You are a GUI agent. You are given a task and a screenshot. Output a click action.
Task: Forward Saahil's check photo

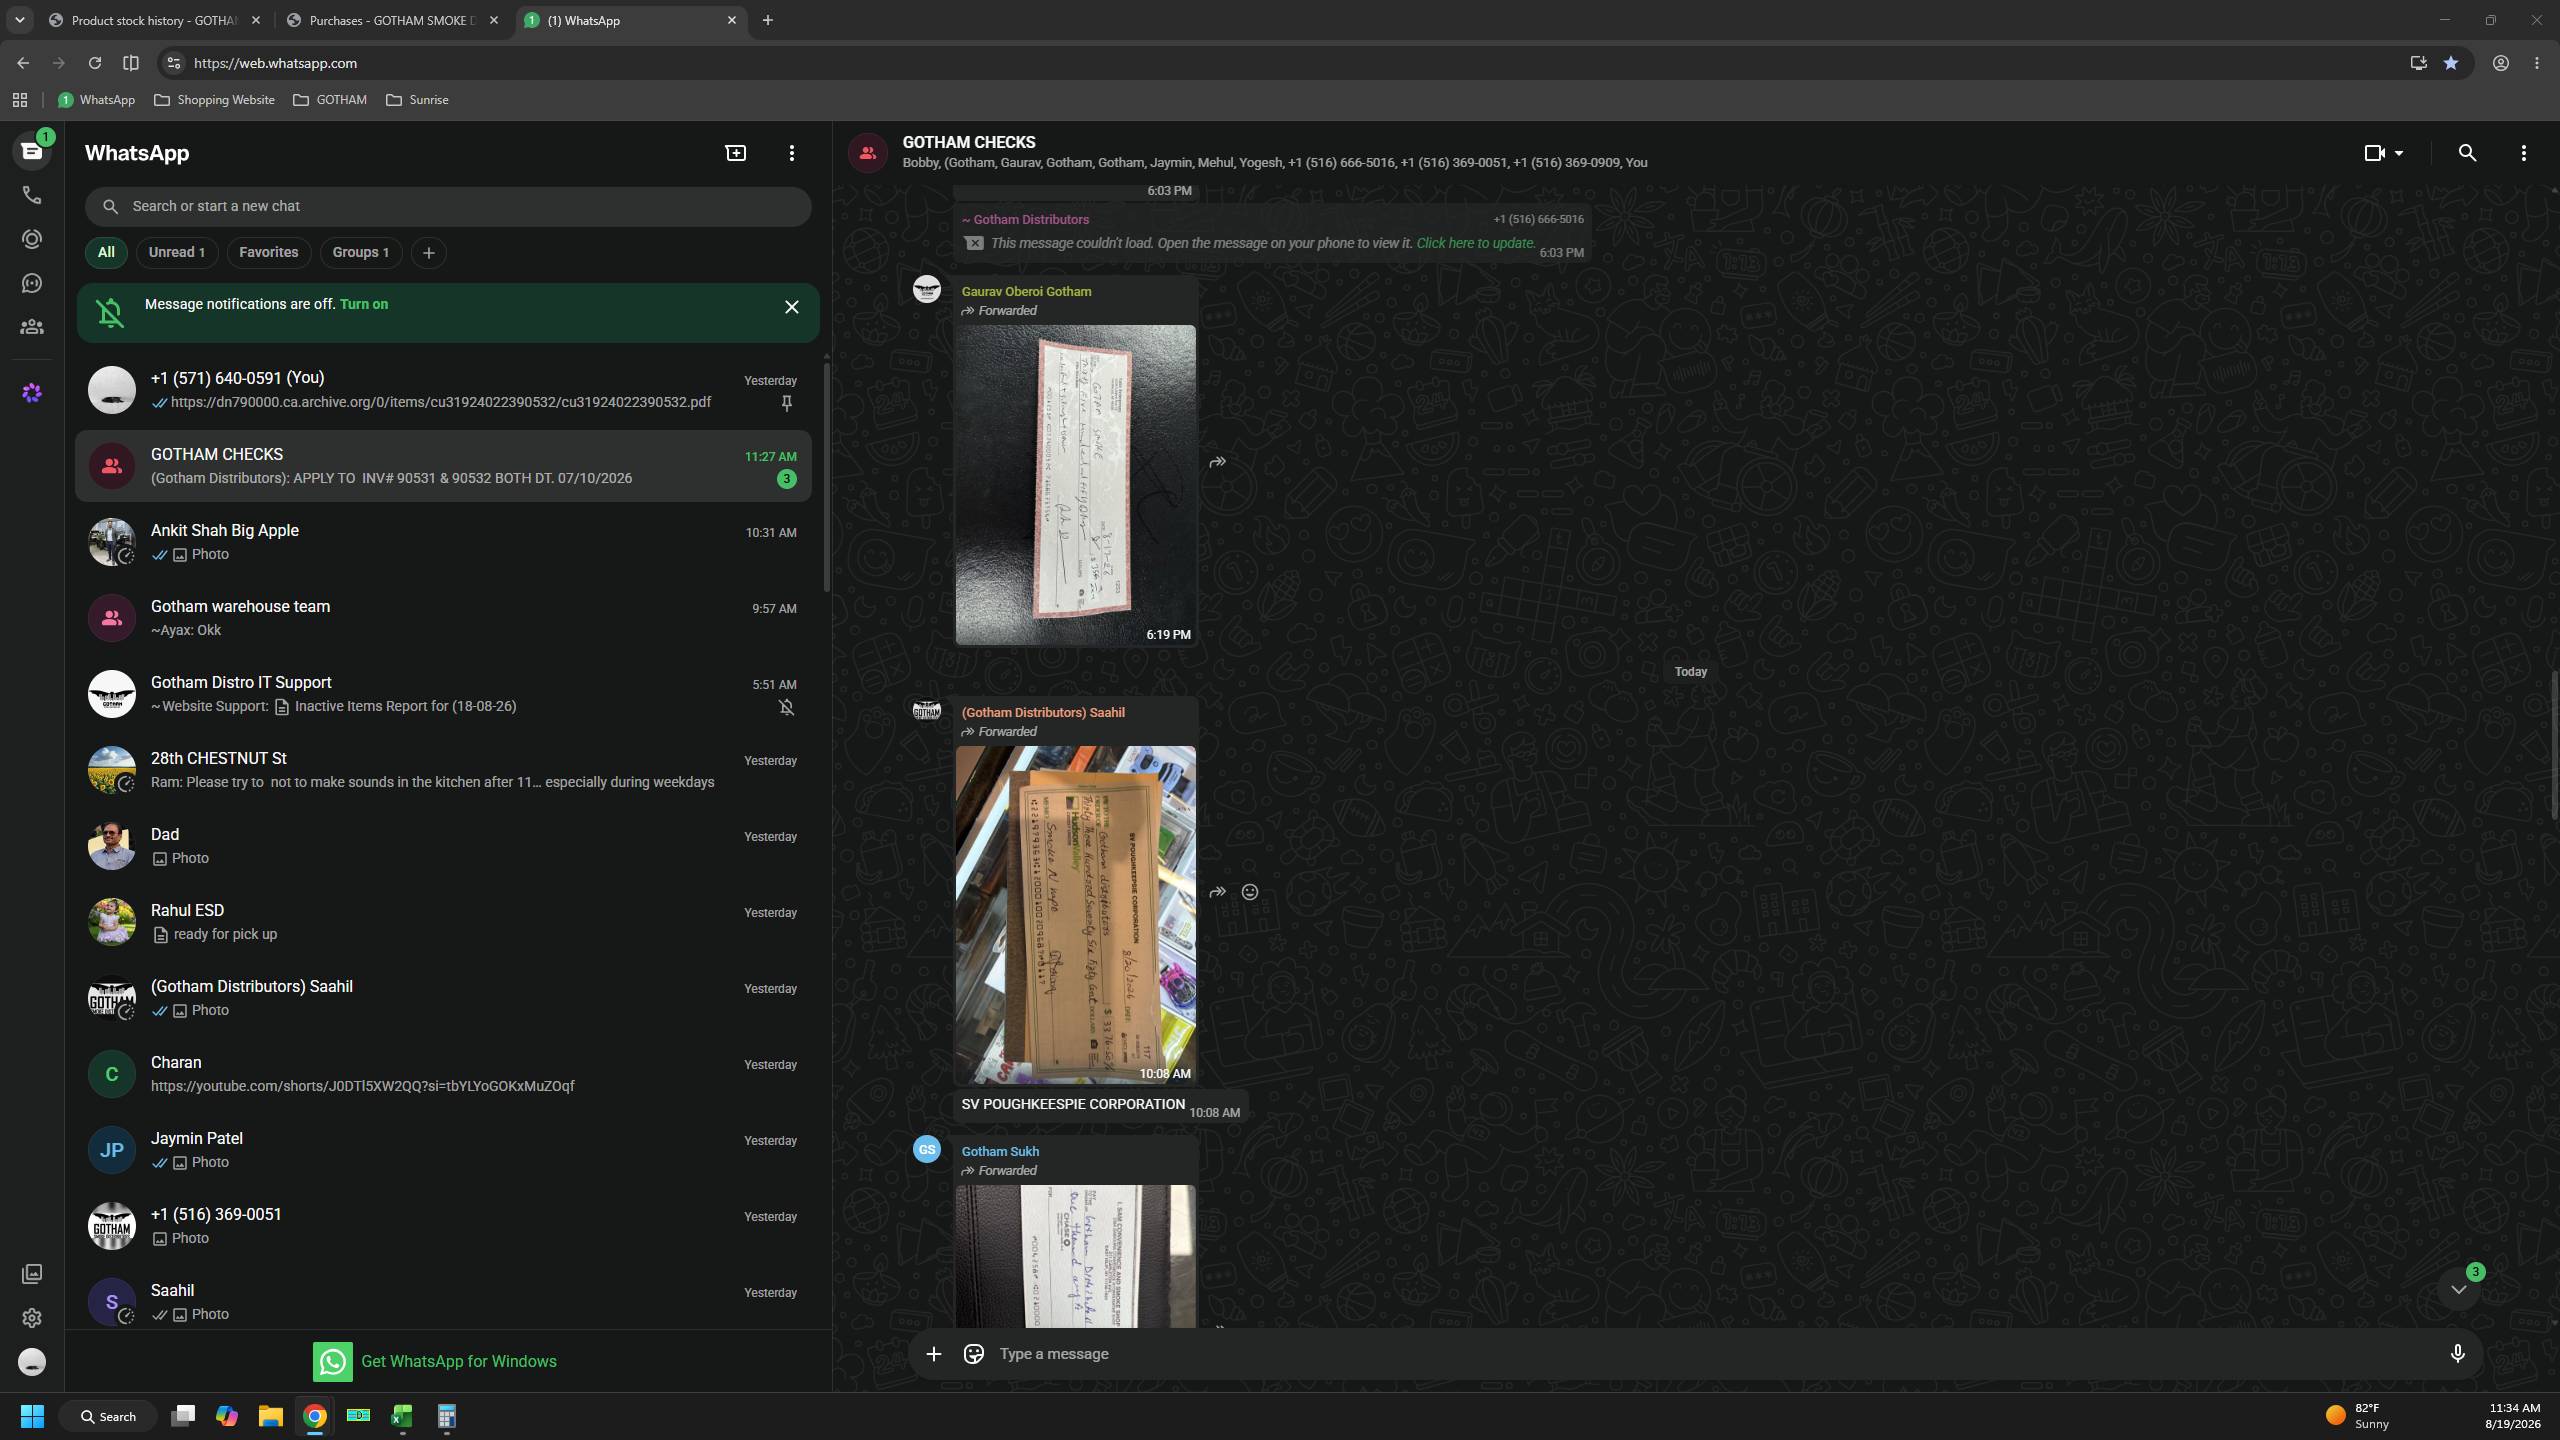[1217, 892]
